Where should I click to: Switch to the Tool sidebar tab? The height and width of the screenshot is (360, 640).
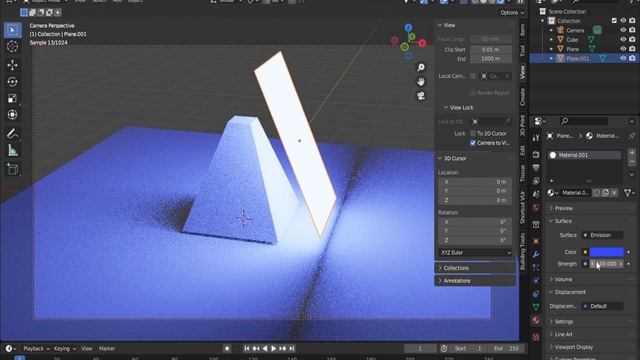(523, 51)
